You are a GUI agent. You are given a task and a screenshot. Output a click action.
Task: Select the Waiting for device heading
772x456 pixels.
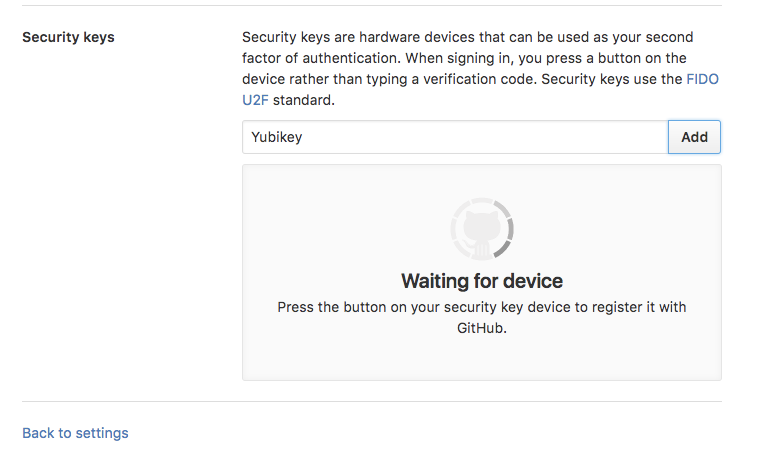coord(481,281)
